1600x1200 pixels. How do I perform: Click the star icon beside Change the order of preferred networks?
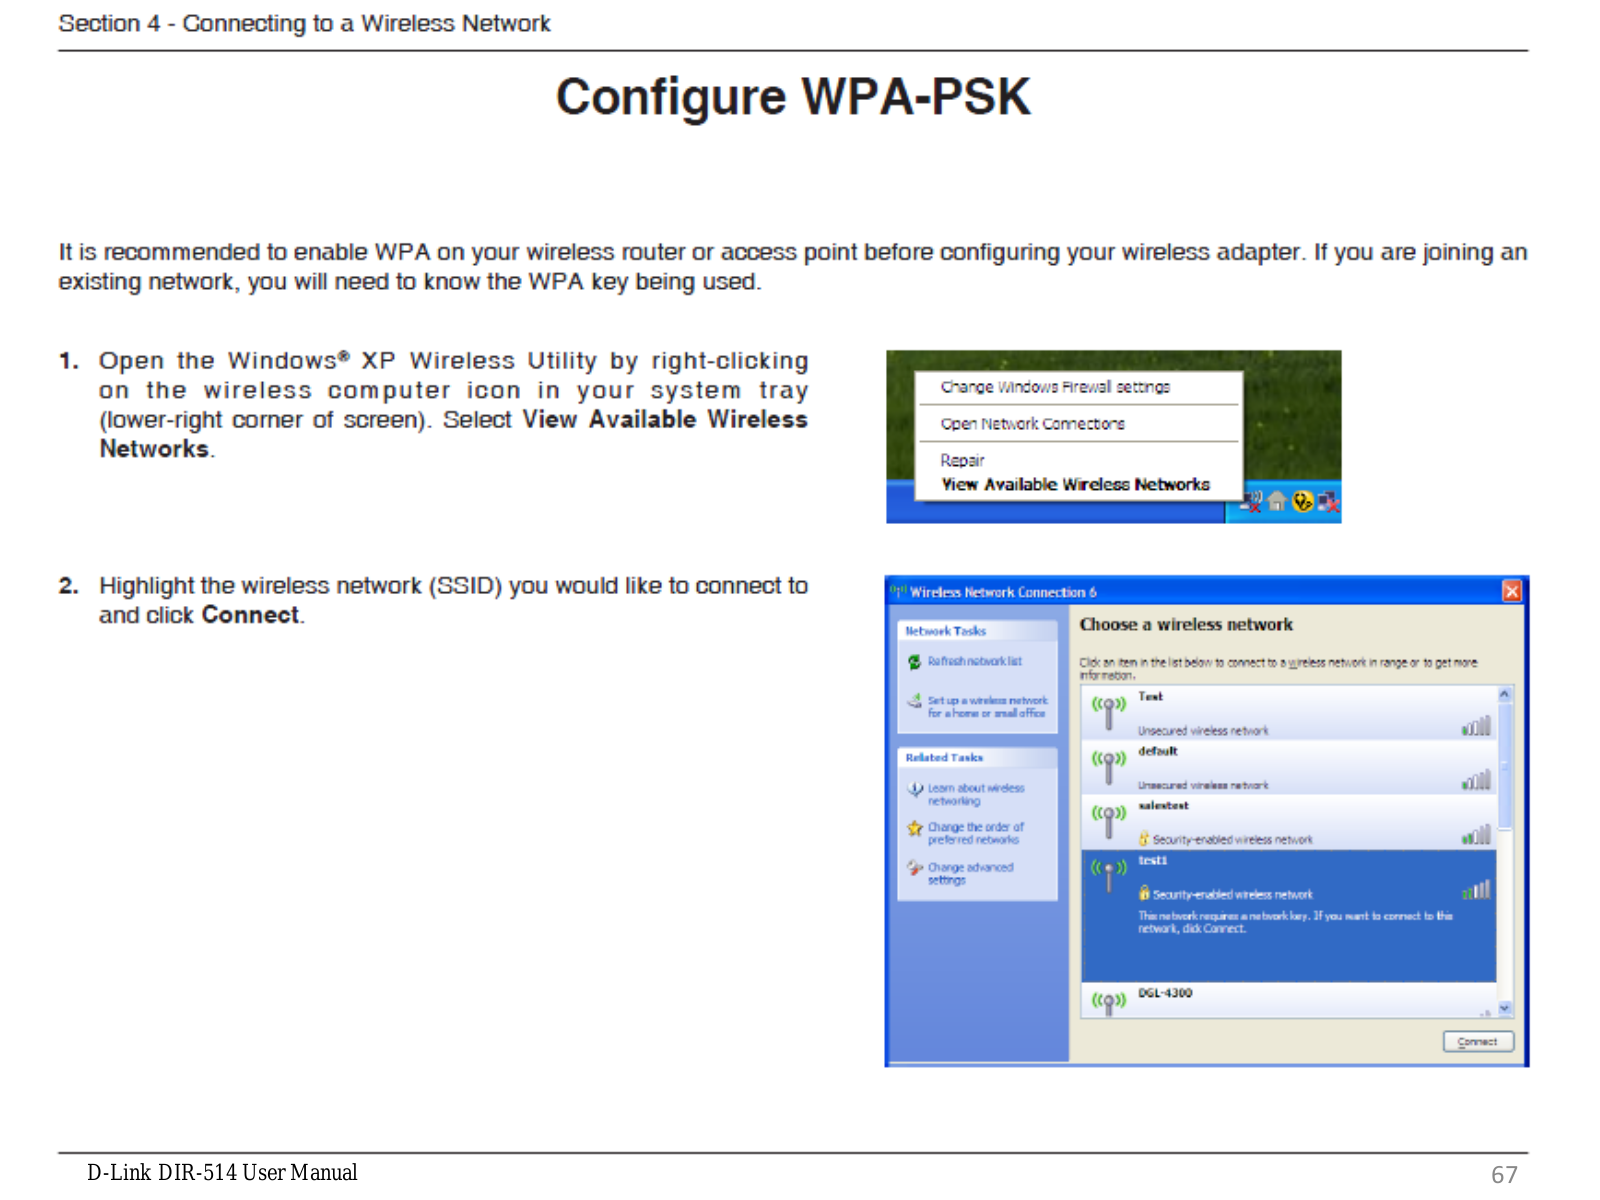click(914, 828)
